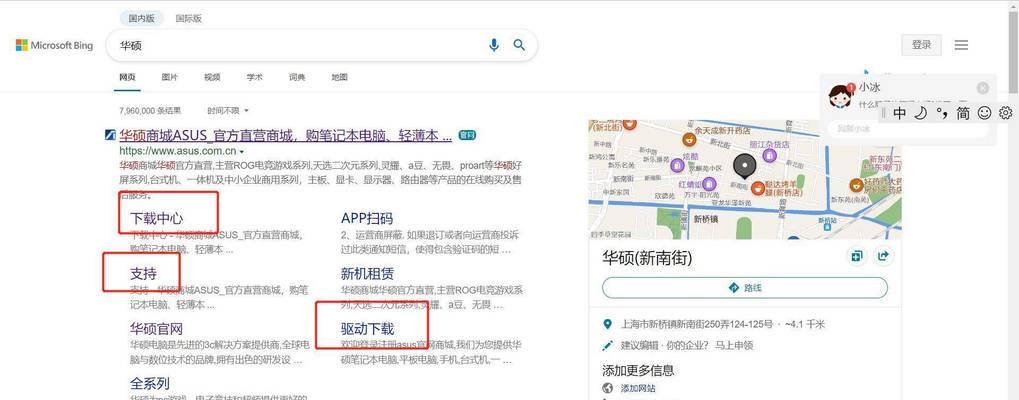Click 马上申领 claim business link
This screenshot has height=400, width=1019.
(x=732, y=345)
